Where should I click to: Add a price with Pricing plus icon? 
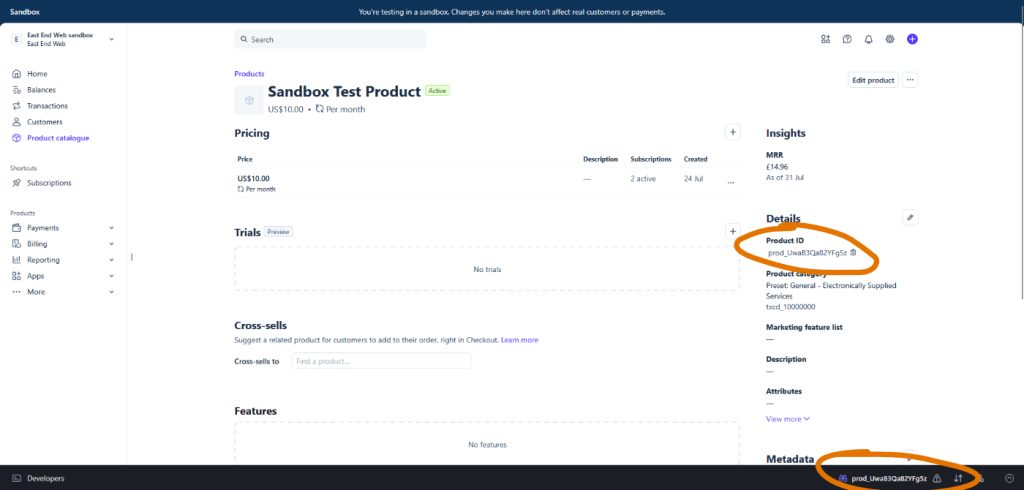click(x=733, y=132)
